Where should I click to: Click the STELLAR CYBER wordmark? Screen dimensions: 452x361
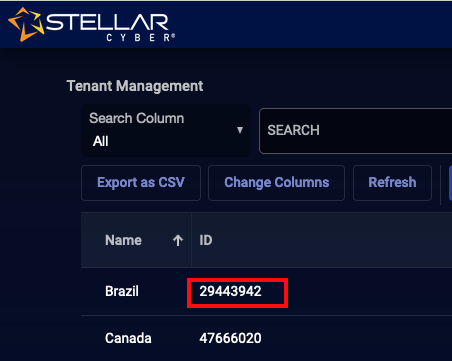point(110,27)
